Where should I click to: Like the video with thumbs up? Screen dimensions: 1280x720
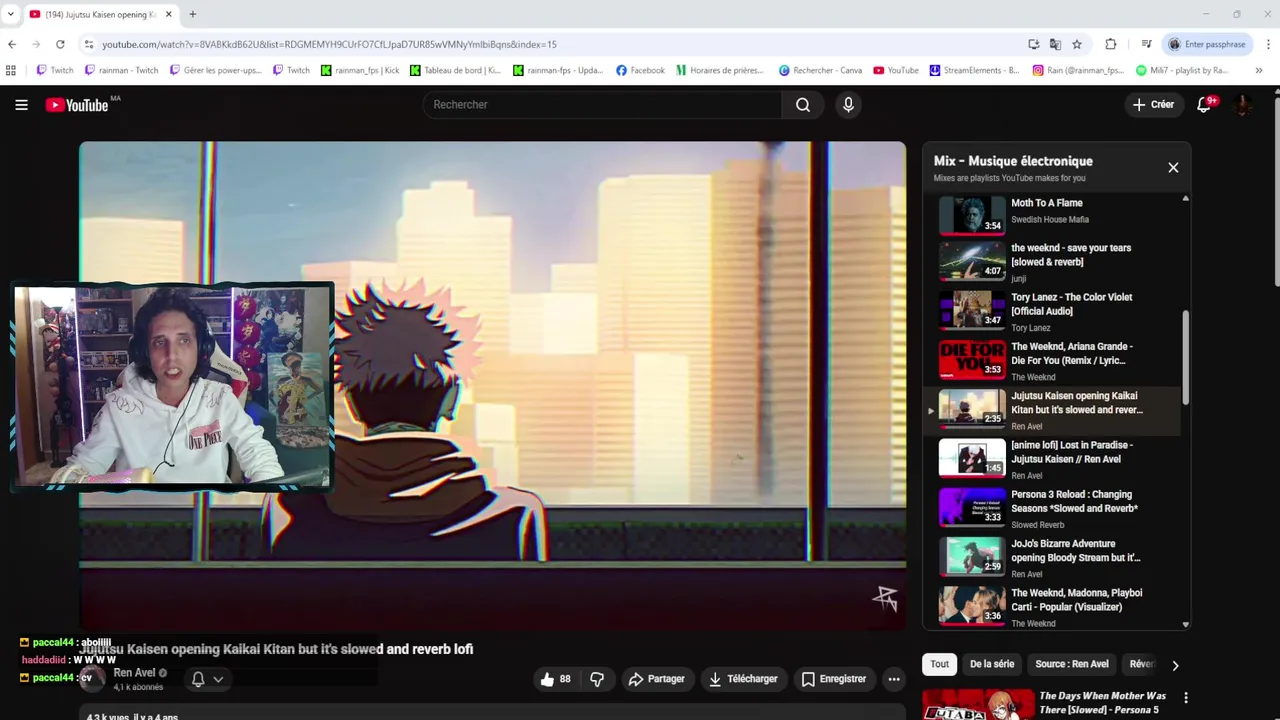(555, 679)
